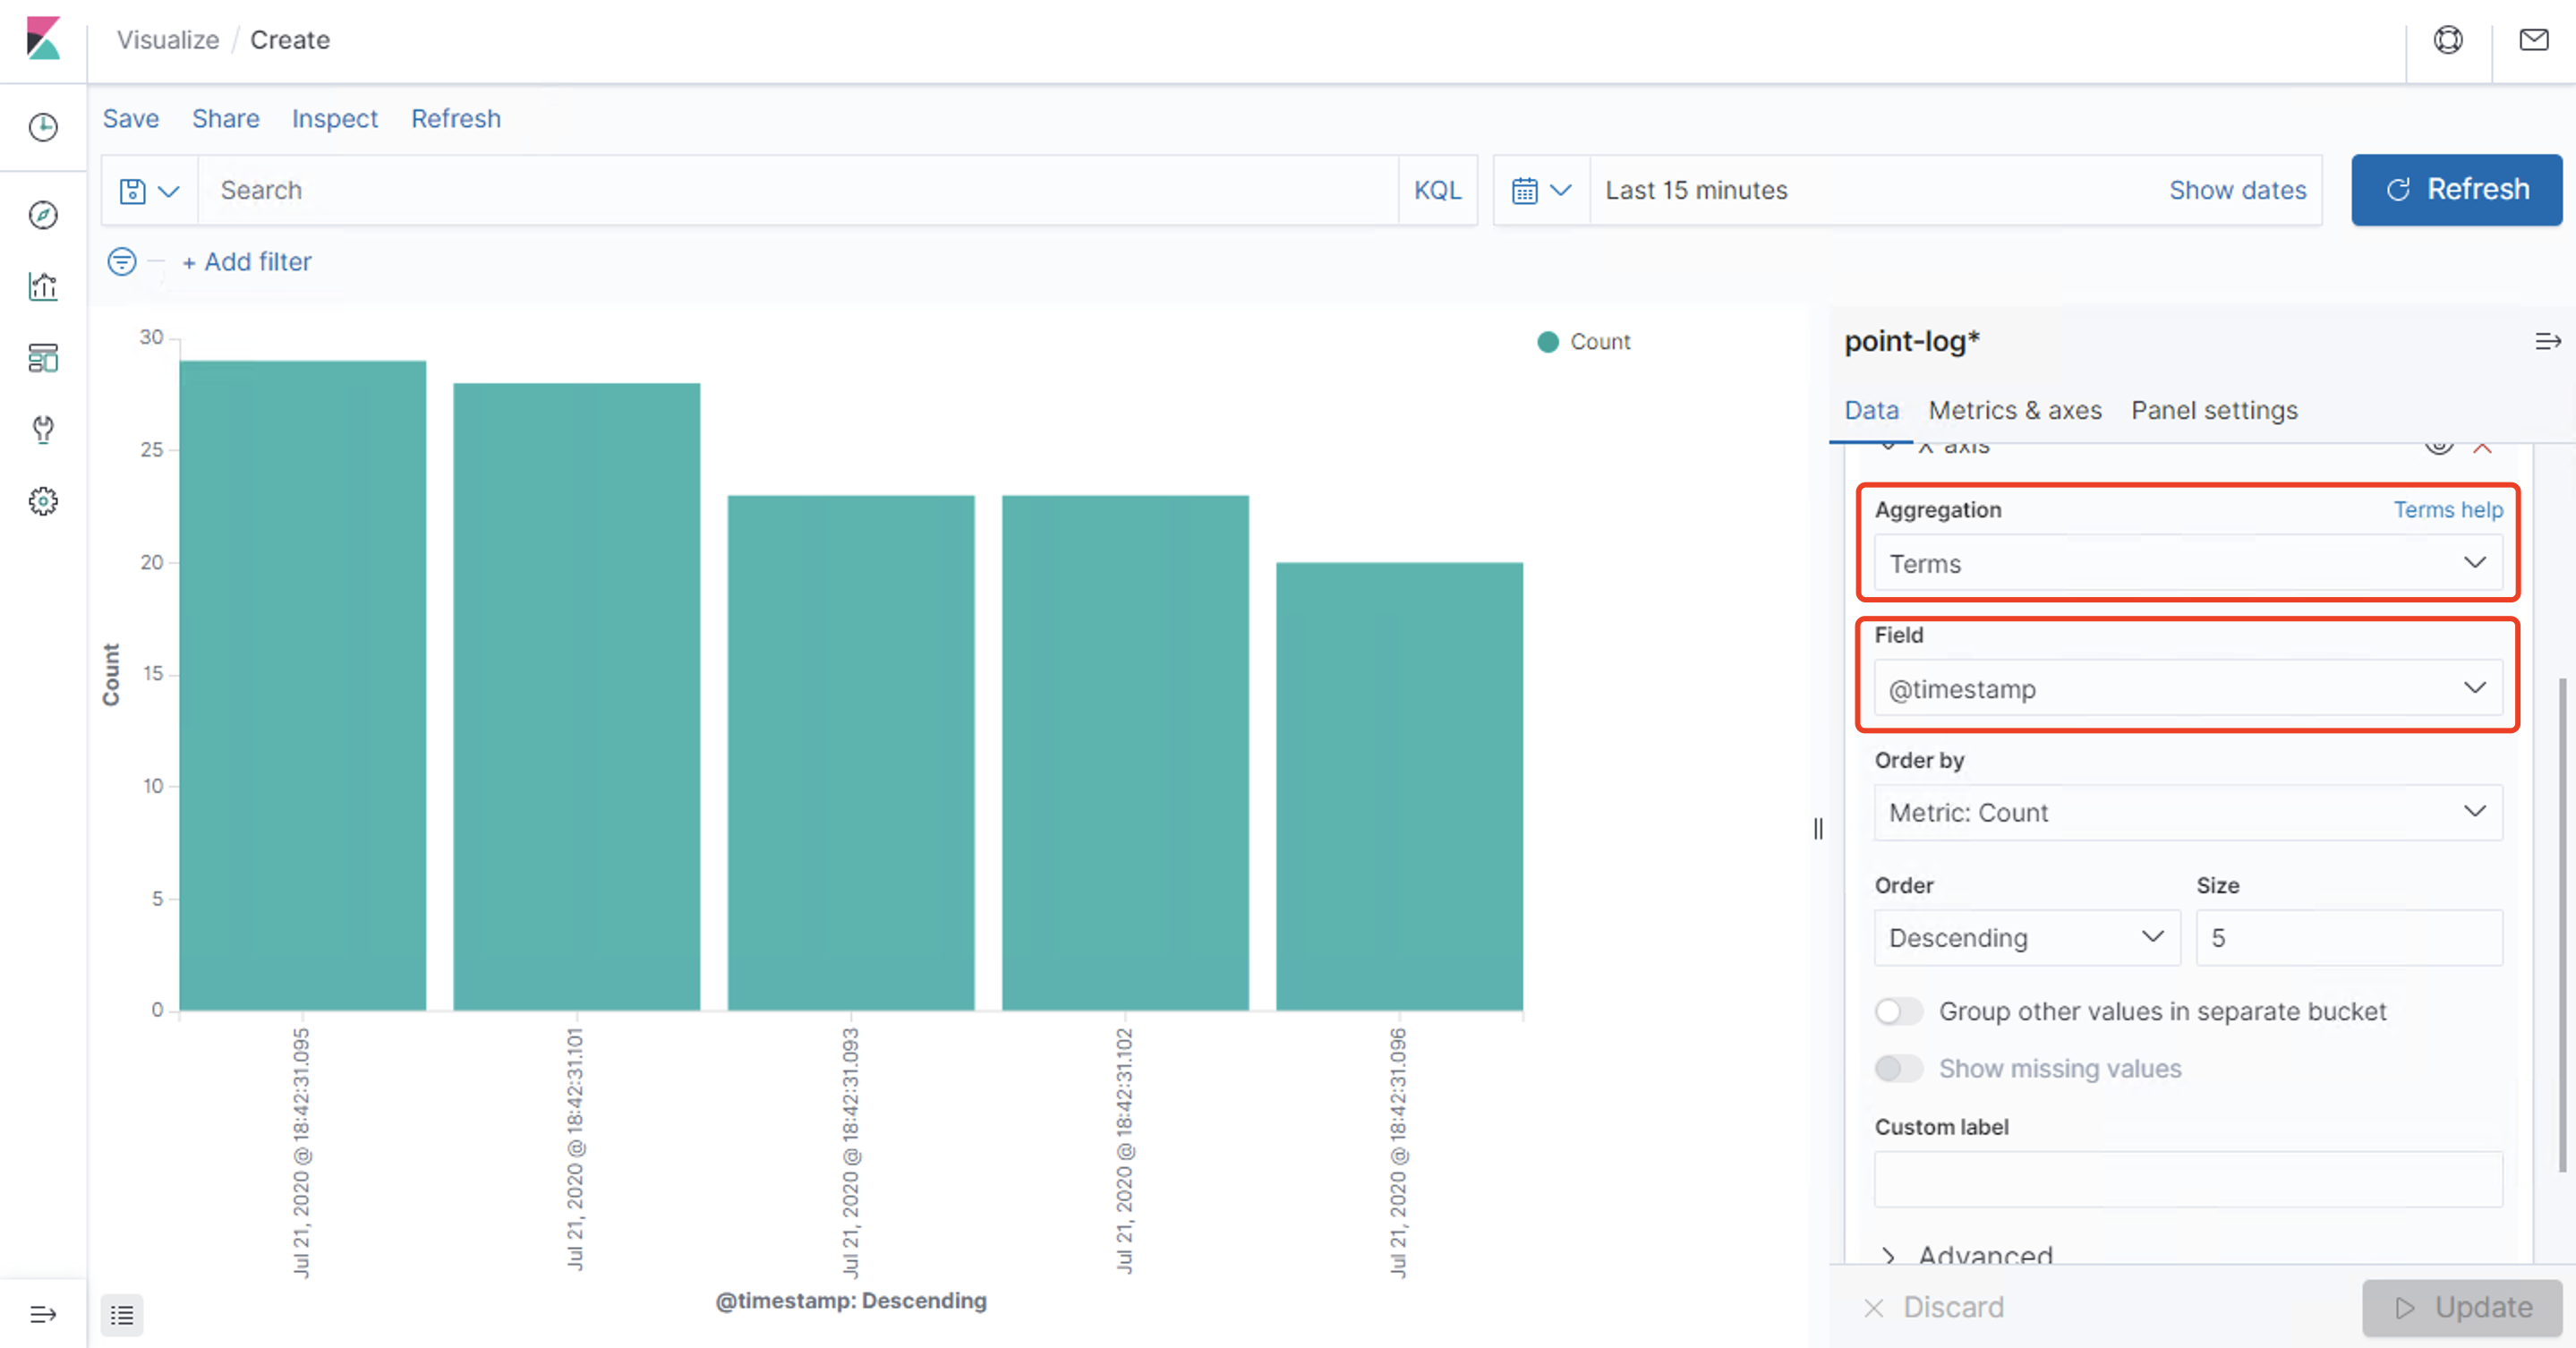The width and height of the screenshot is (2576, 1348).
Task: Switch to the Panel settings tab
Action: point(2214,410)
